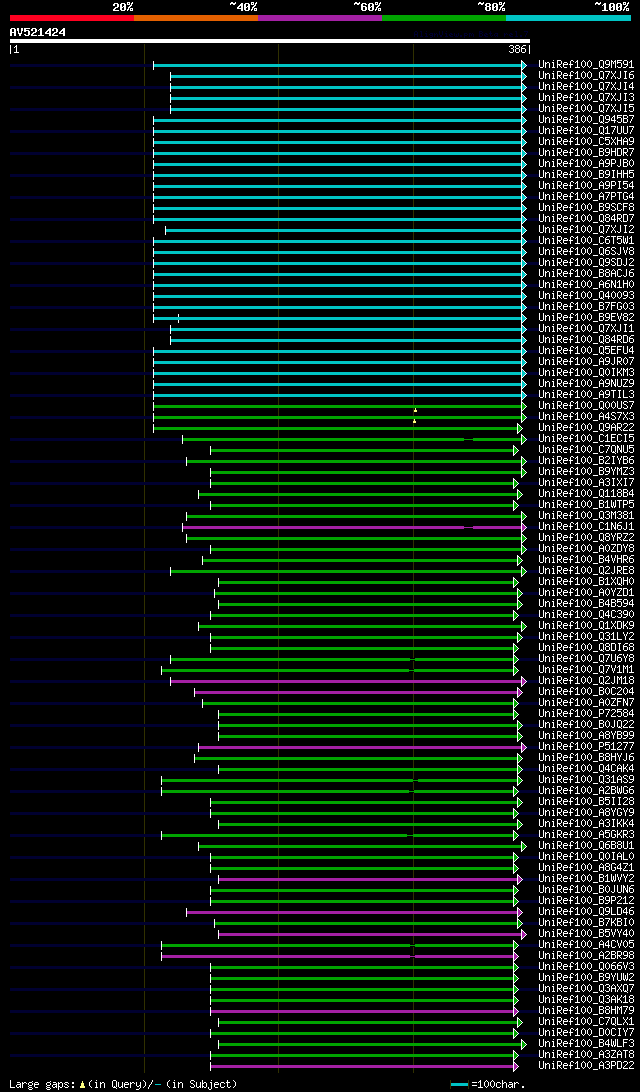This screenshot has width=640, height=1092.
Task: Open hit UniRef100_Q945B7
Action: 586,120
